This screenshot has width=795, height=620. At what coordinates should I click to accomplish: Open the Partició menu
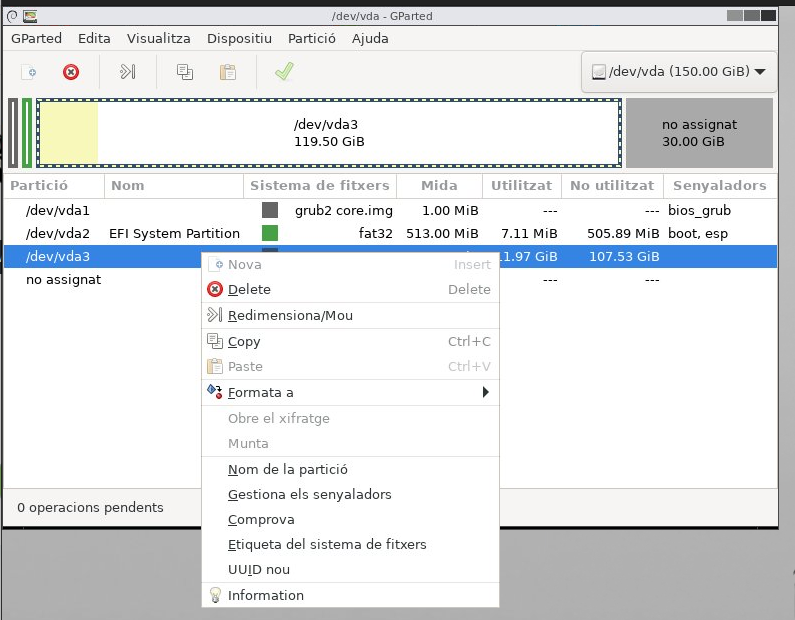click(311, 38)
